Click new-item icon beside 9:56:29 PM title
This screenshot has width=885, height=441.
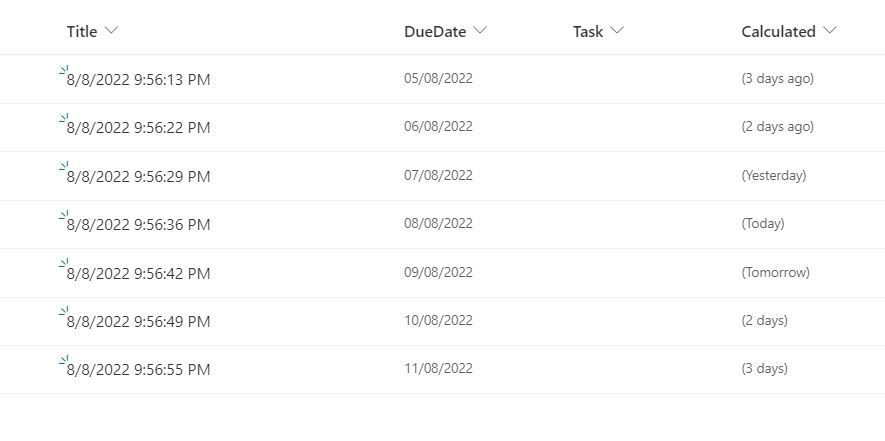pyautogui.click(x=64, y=167)
